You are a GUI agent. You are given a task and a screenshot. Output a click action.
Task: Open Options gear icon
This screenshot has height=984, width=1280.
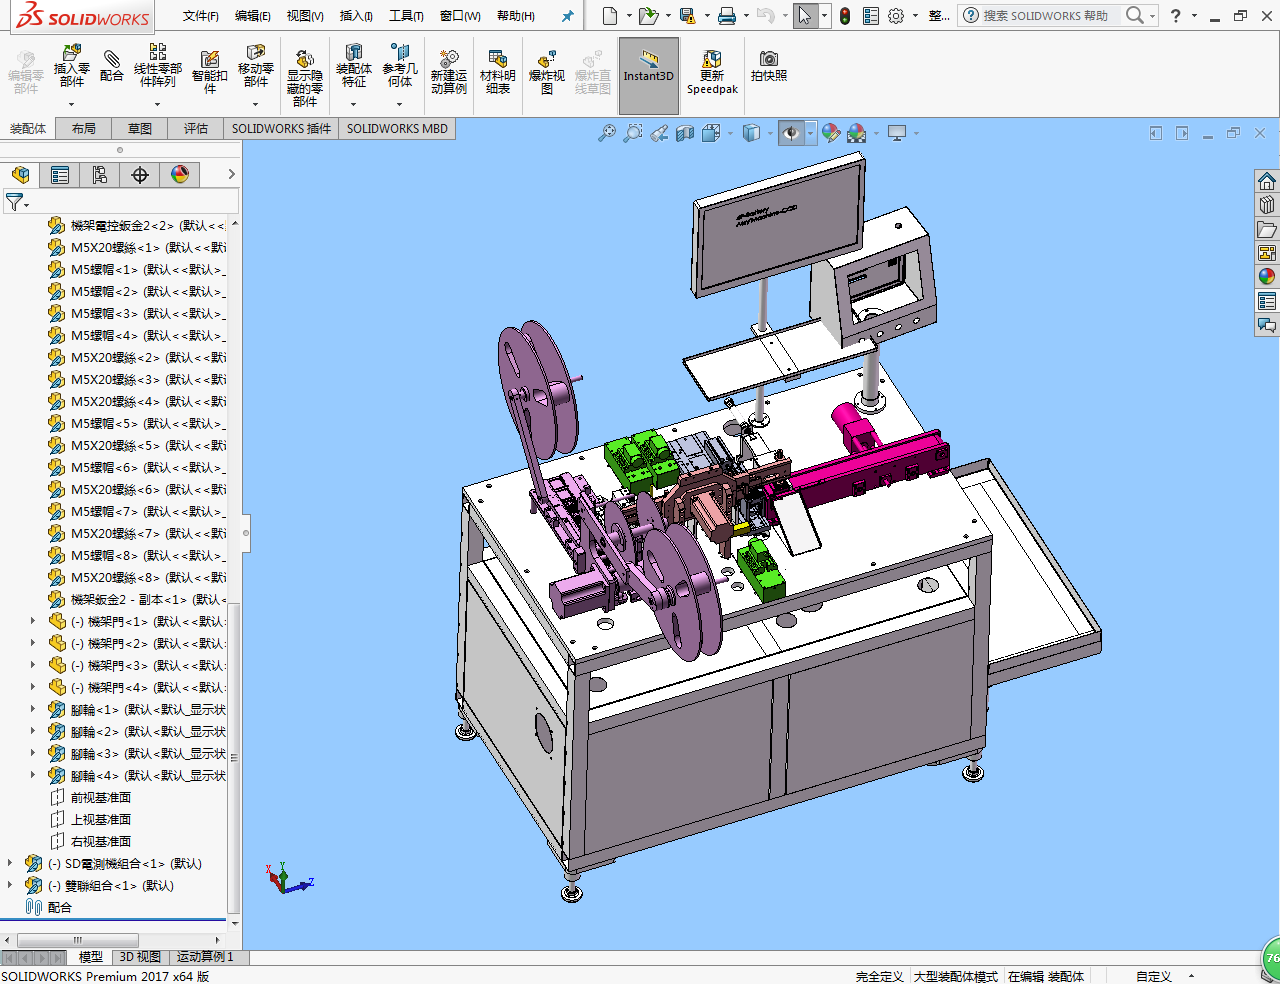(896, 16)
